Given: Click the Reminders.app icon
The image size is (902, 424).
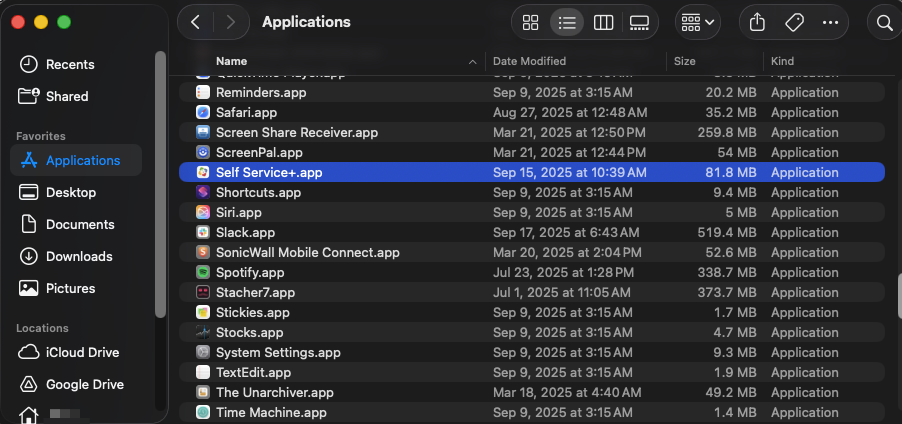Looking at the screenshot, I should [202, 92].
